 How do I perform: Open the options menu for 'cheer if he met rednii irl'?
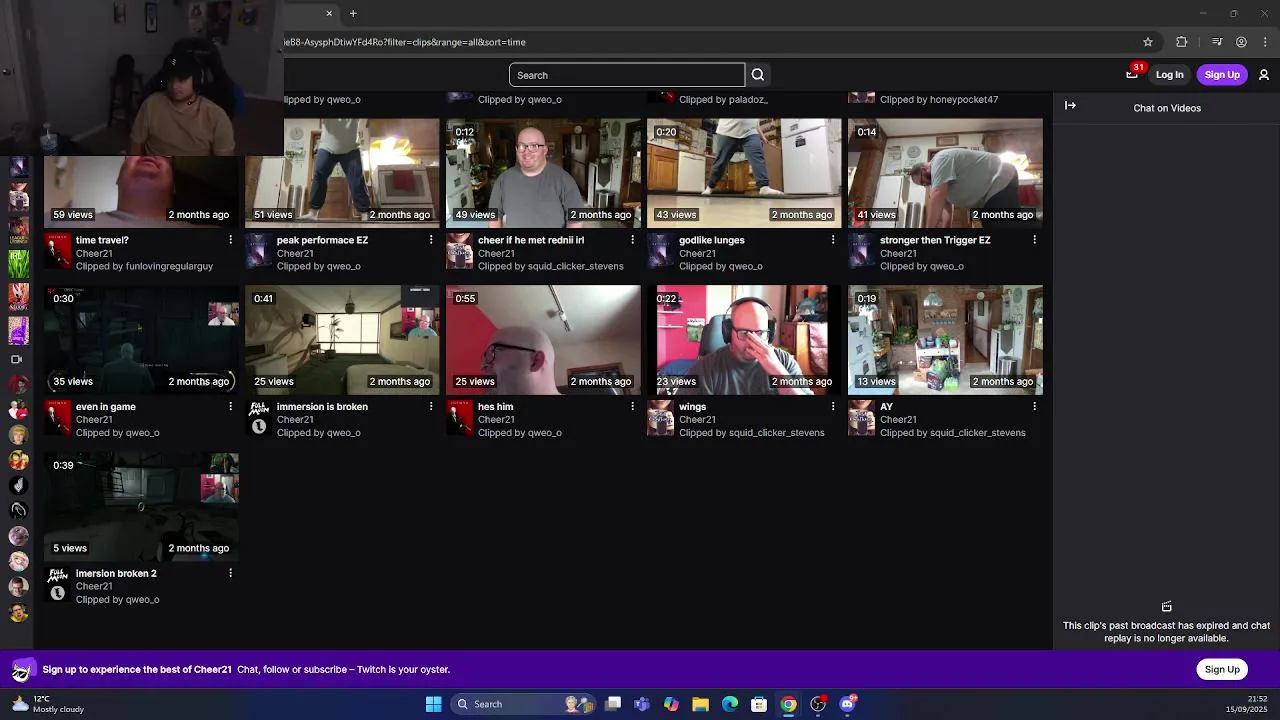(632, 240)
